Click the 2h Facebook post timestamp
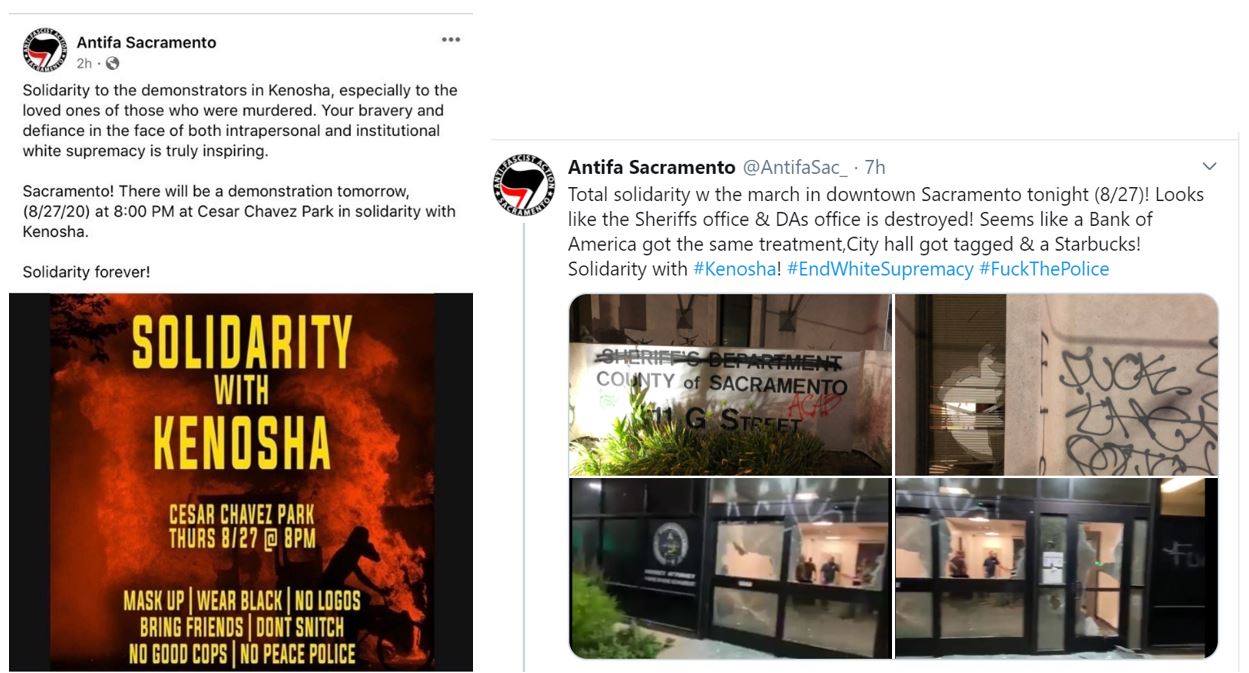Screen dimensions: 1249x673 84,63
